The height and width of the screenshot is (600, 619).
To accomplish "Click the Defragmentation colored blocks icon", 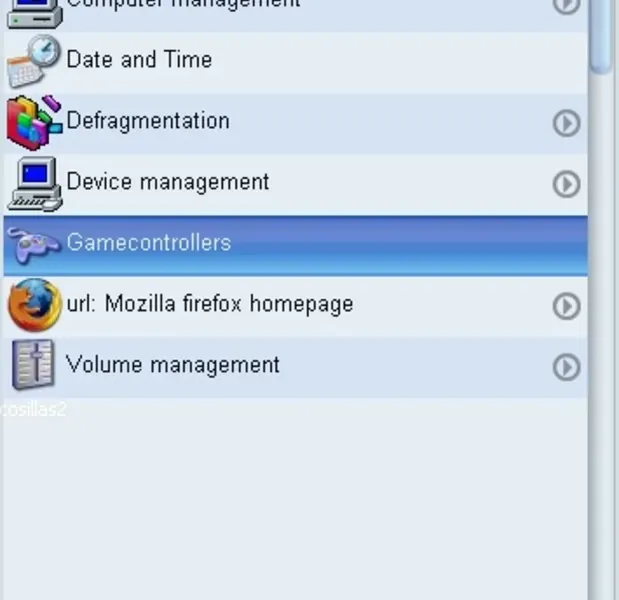I will [x=34, y=122].
